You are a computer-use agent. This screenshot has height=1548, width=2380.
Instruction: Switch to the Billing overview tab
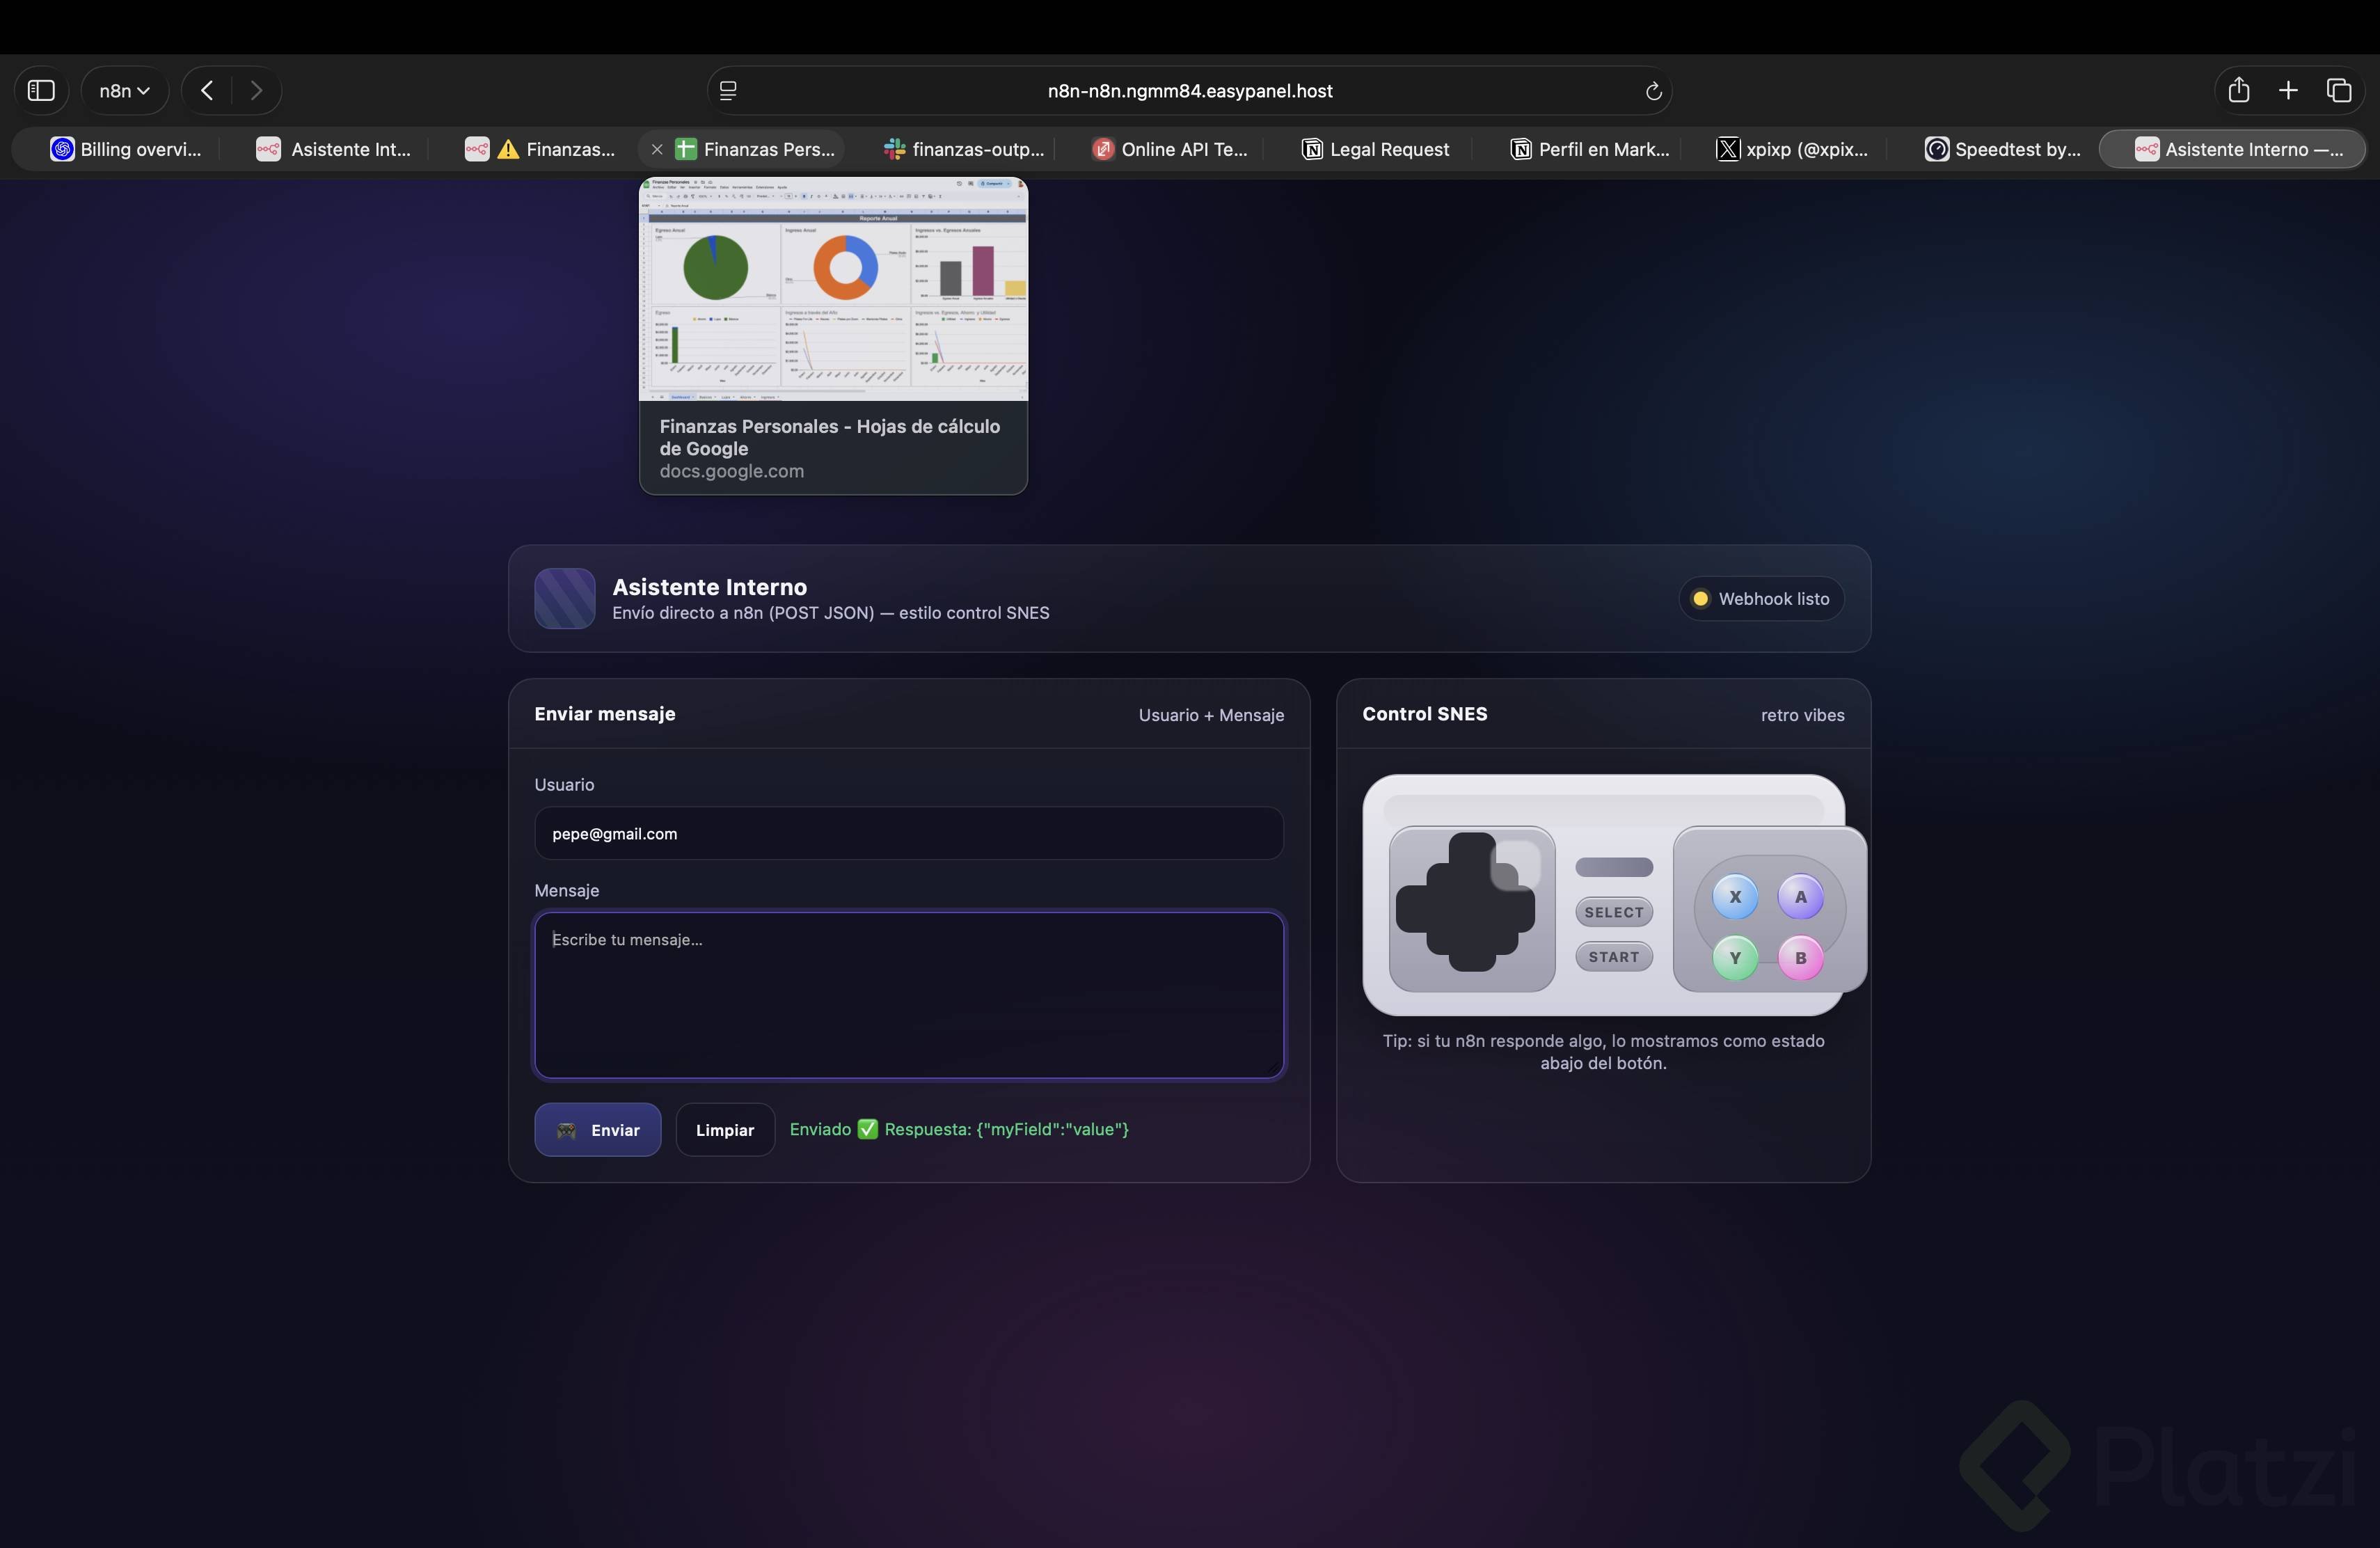point(126,150)
